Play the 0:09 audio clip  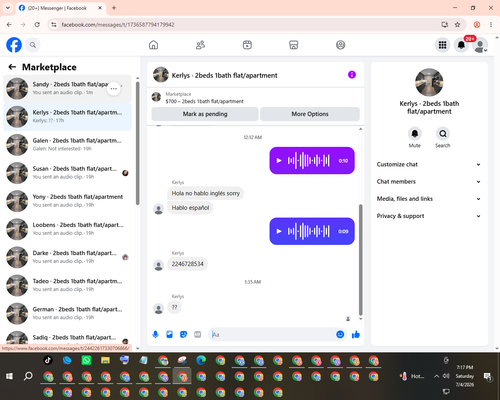click(x=279, y=231)
